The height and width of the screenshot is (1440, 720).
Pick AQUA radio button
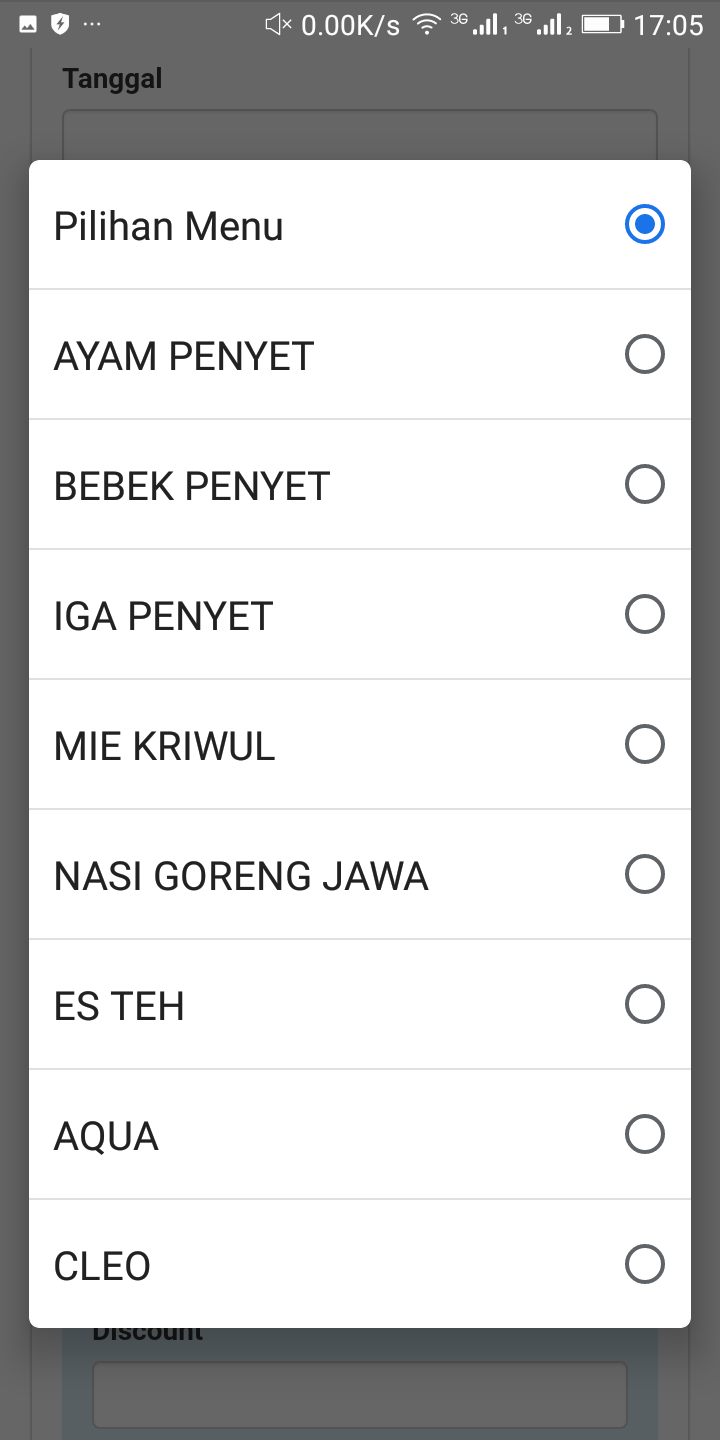click(x=644, y=1134)
